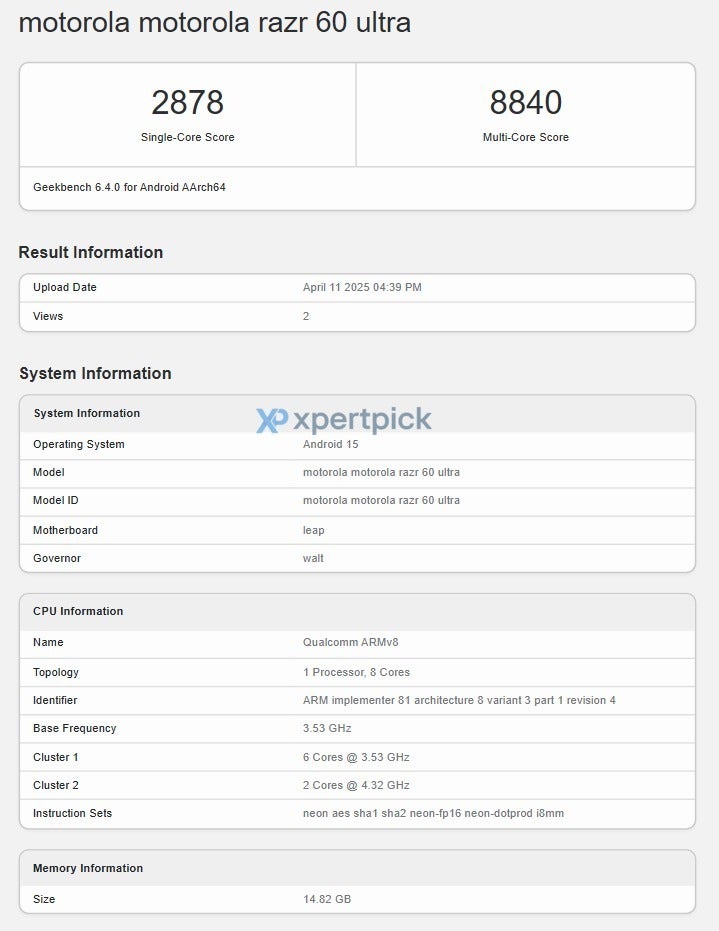
Task: Click the Governor value 'walt'
Action: click(x=313, y=558)
